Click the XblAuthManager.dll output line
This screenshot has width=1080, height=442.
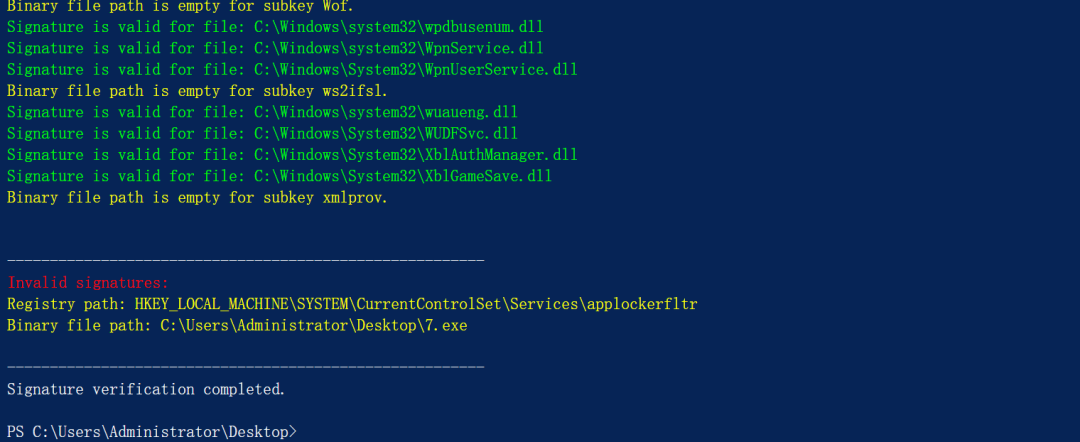[292, 155]
